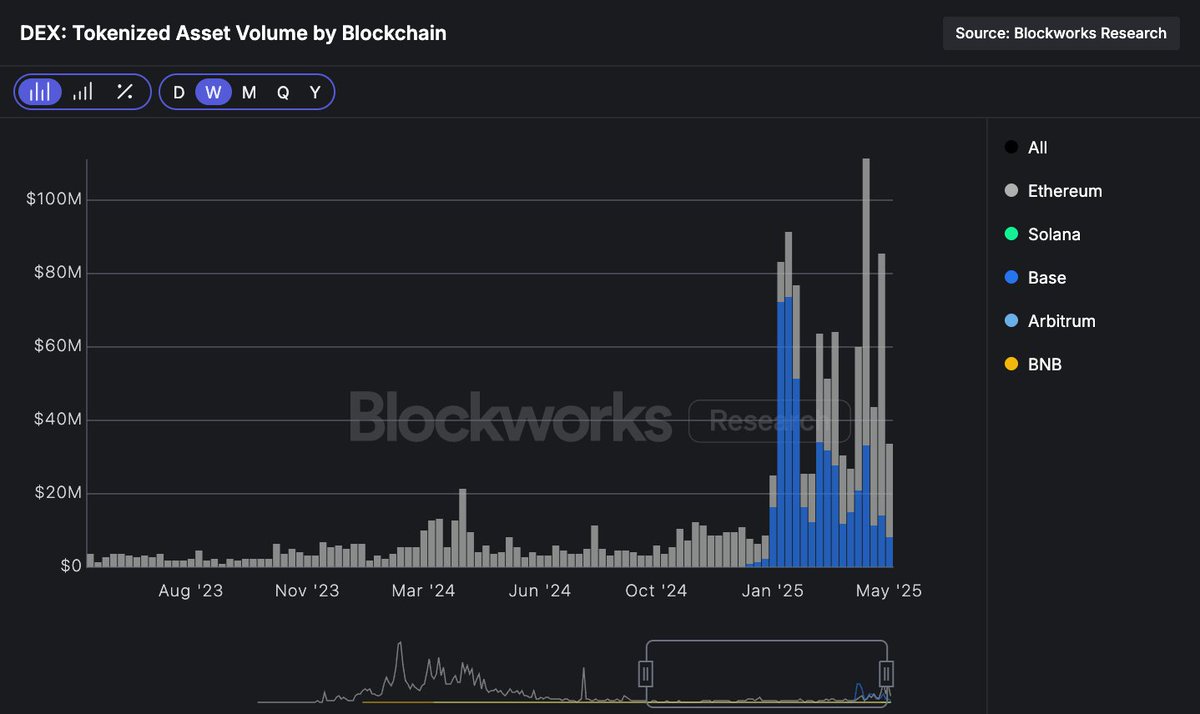Click the Mar '24 x-axis label

click(423, 591)
